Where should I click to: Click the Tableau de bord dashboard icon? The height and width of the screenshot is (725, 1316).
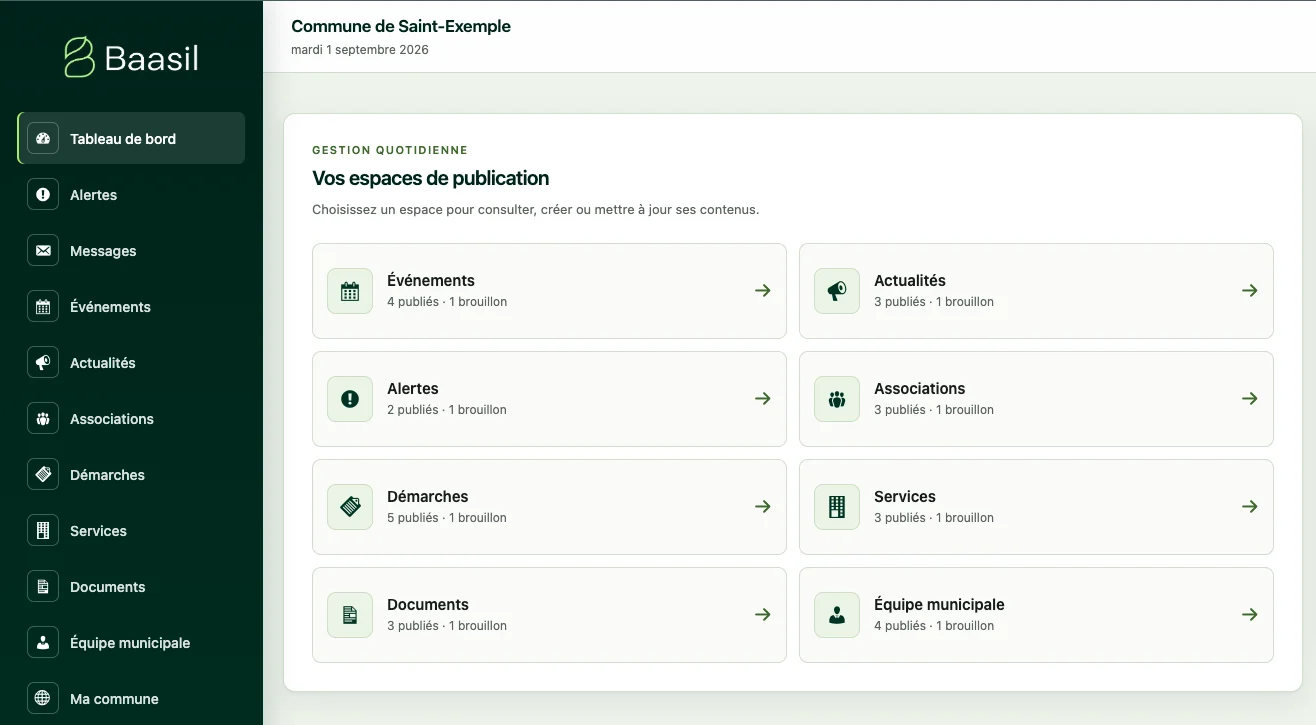43,139
